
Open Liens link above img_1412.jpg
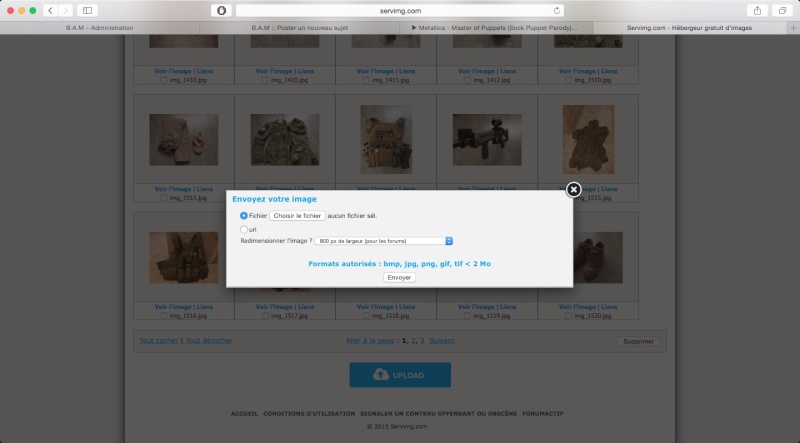[508, 71]
